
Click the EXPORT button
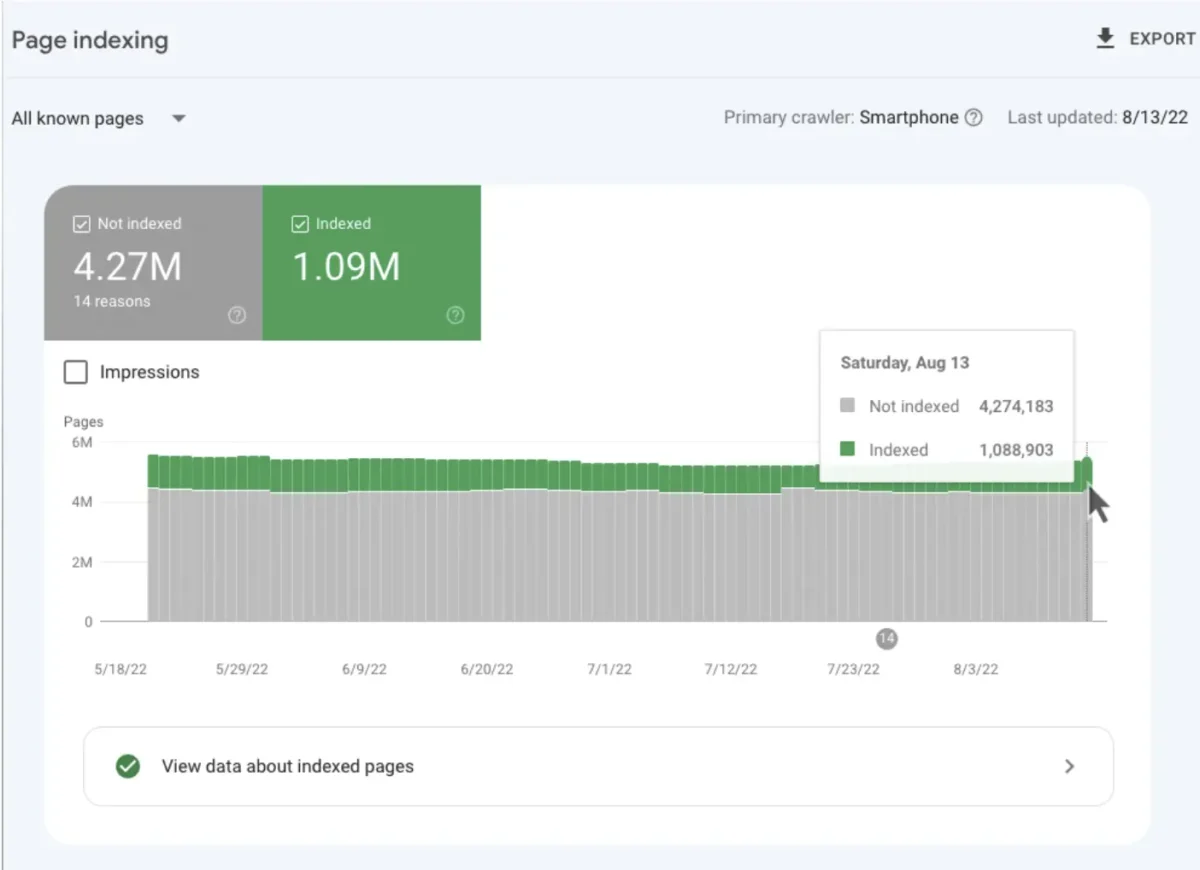[x=1146, y=39]
